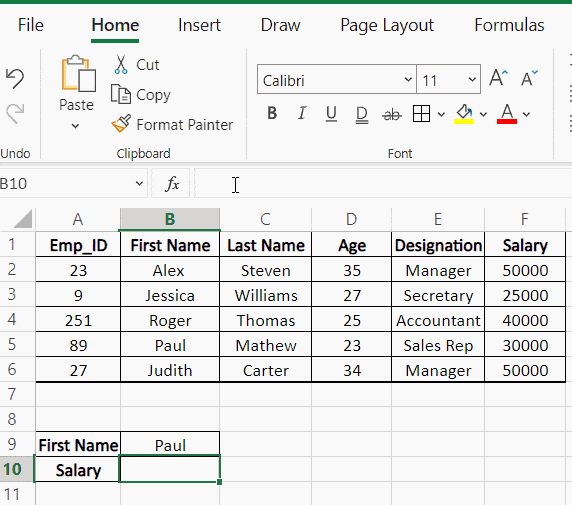
Task: Click the Copy pages icon
Action: 120,94
